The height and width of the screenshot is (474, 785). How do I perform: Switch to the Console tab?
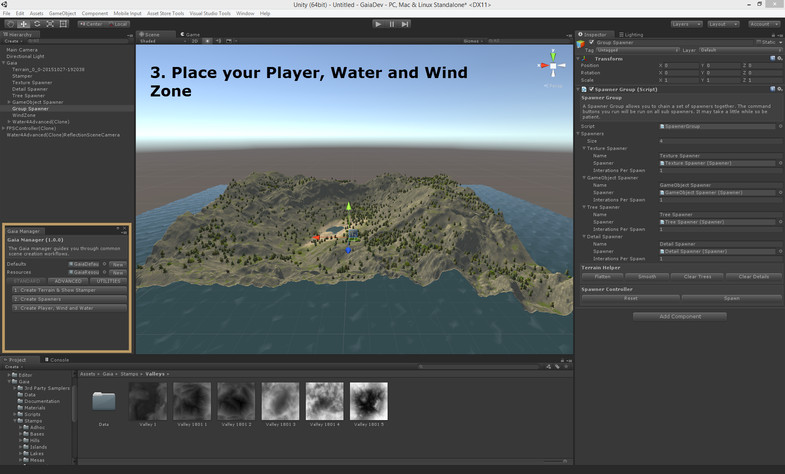pos(57,360)
